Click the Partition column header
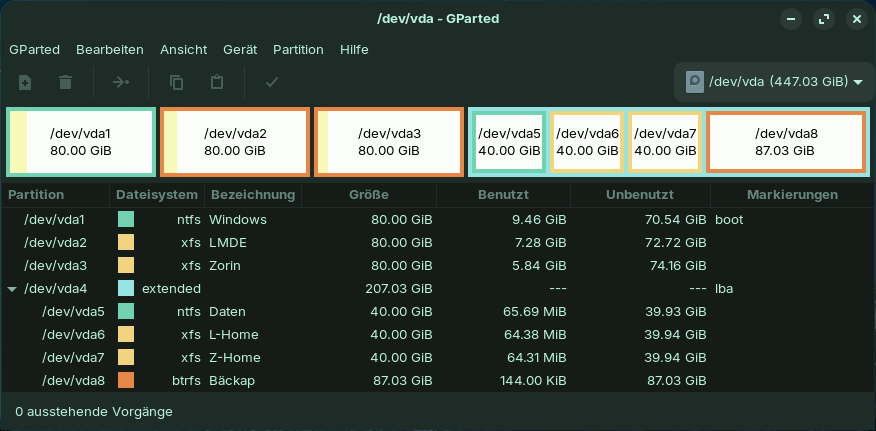Image resolution: width=876 pixels, height=431 pixels. click(55, 195)
